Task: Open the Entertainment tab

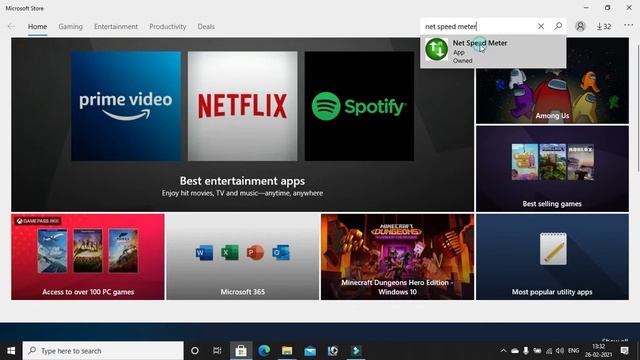Action: (116, 27)
